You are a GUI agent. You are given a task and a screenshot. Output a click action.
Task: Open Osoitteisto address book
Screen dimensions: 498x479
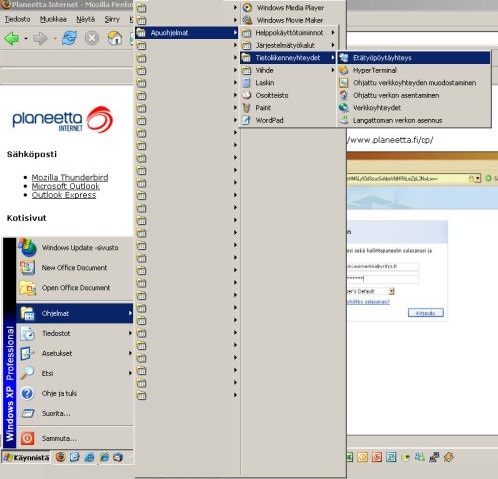coord(288,95)
